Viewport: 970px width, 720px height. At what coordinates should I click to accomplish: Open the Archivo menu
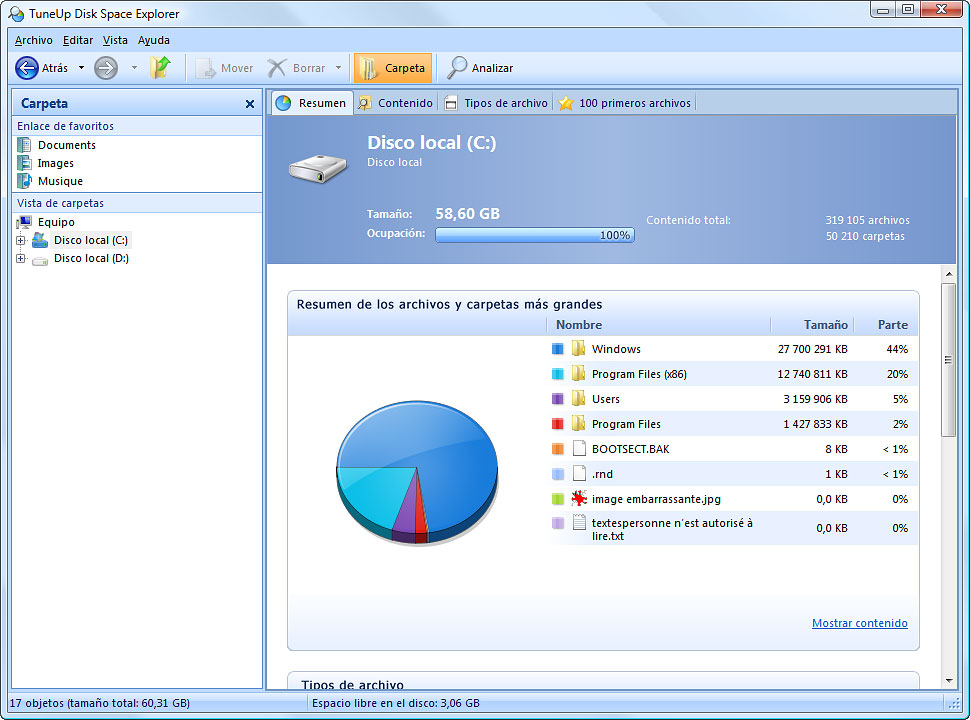click(x=33, y=40)
